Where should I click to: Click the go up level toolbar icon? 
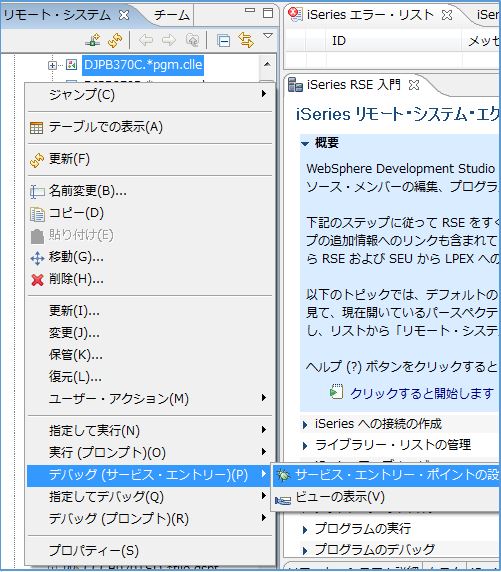coord(192,40)
